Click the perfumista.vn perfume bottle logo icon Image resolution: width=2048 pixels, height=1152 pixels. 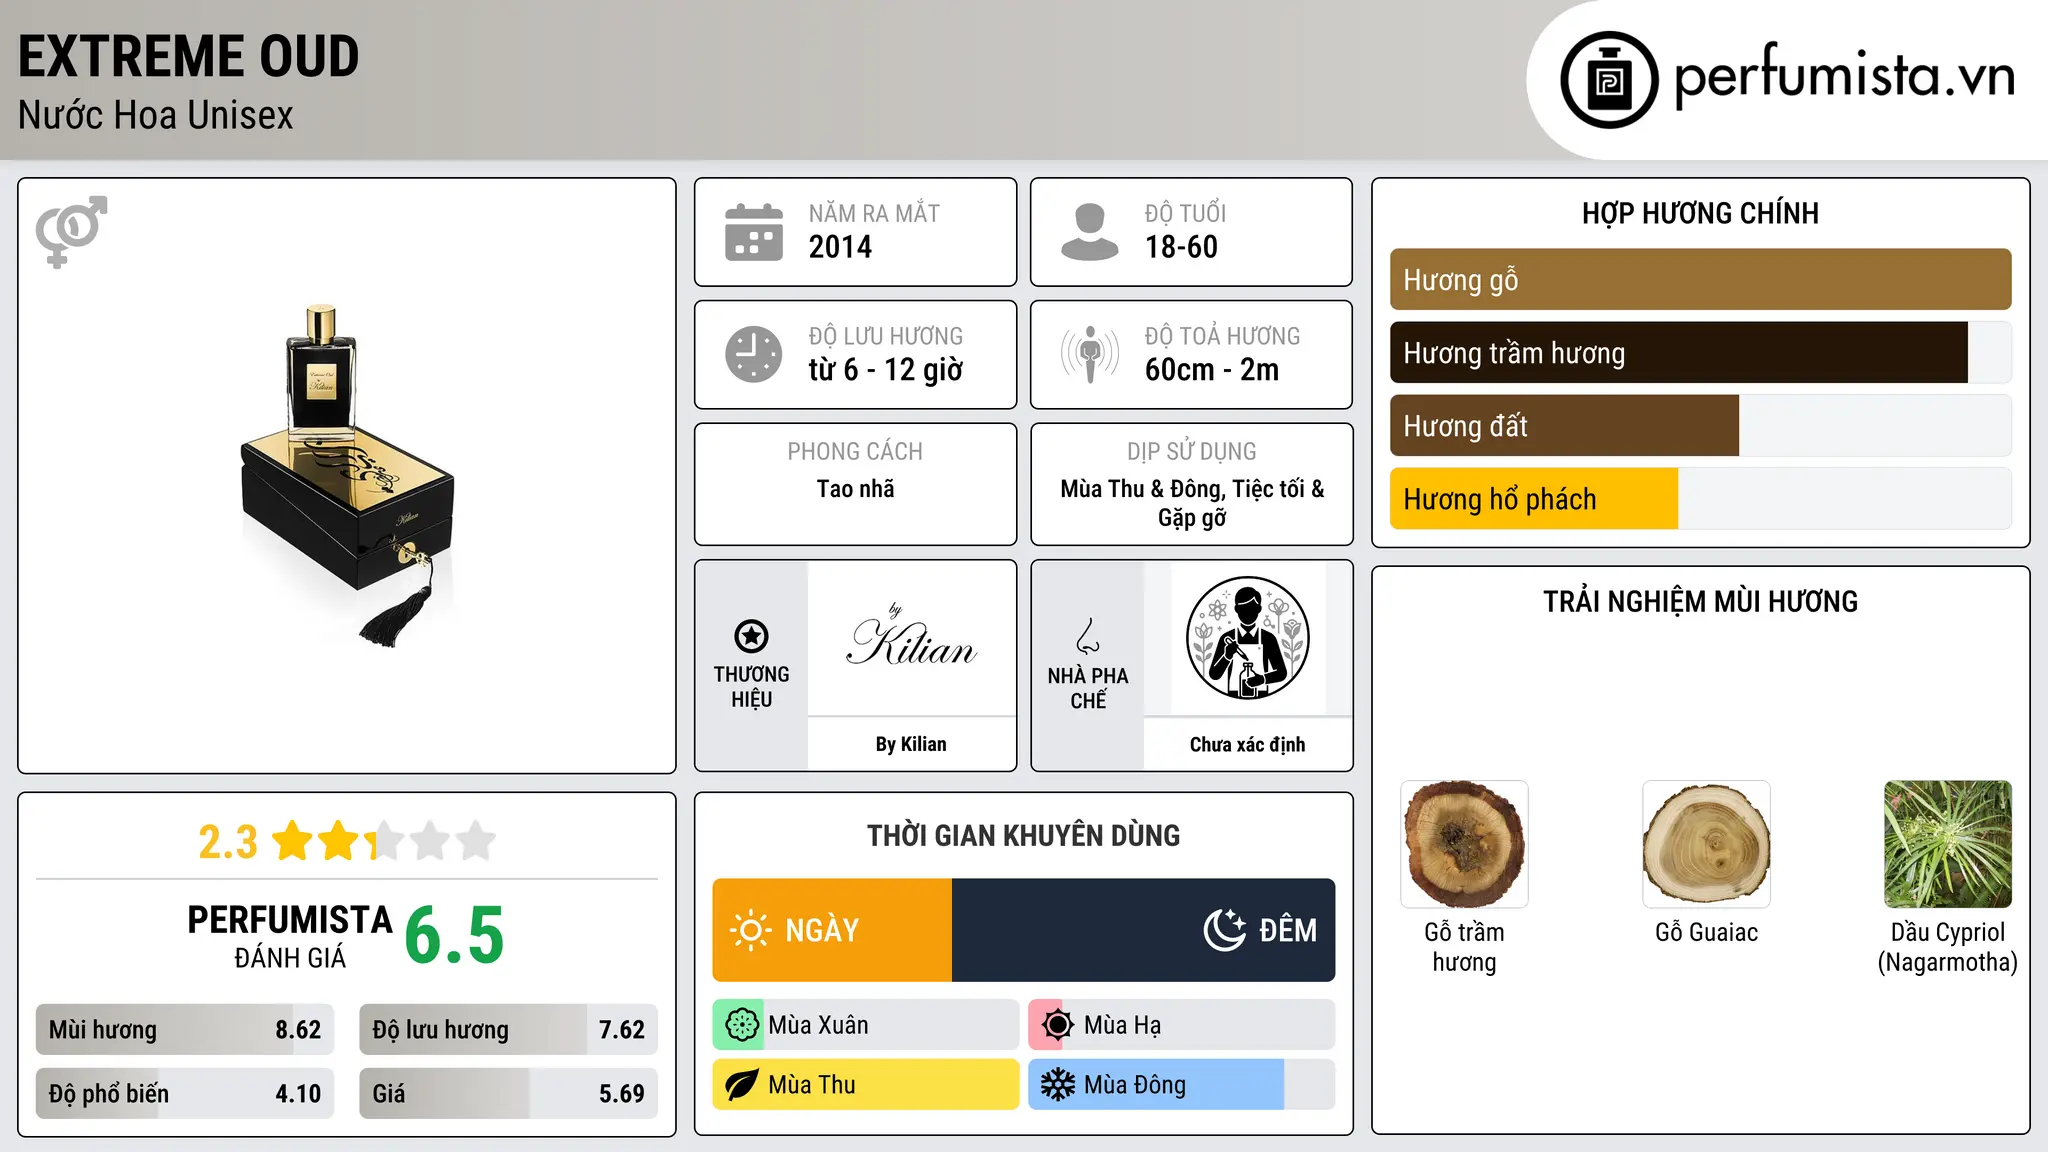(1609, 80)
